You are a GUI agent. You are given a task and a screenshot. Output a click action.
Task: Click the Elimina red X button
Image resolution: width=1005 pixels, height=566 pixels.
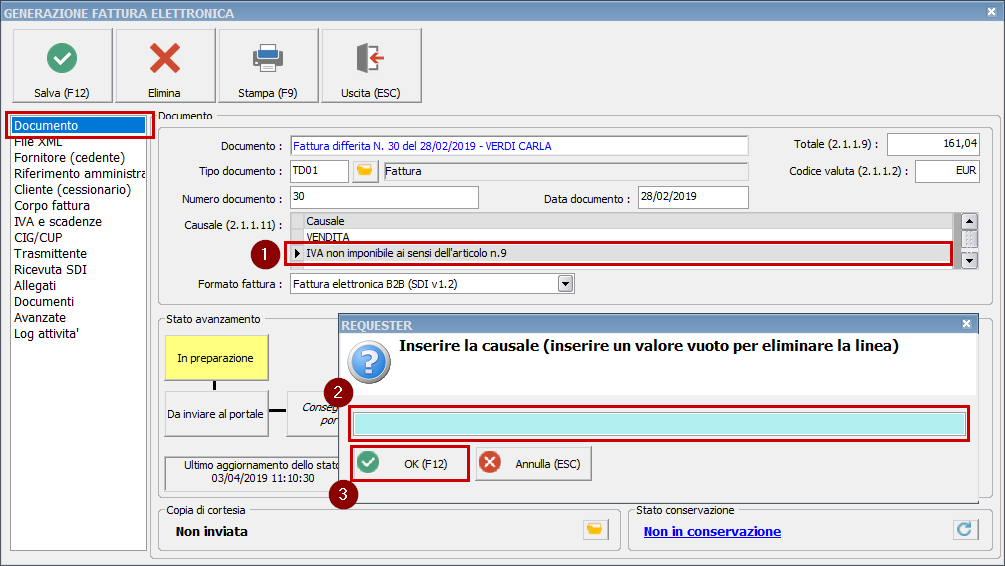[164, 65]
